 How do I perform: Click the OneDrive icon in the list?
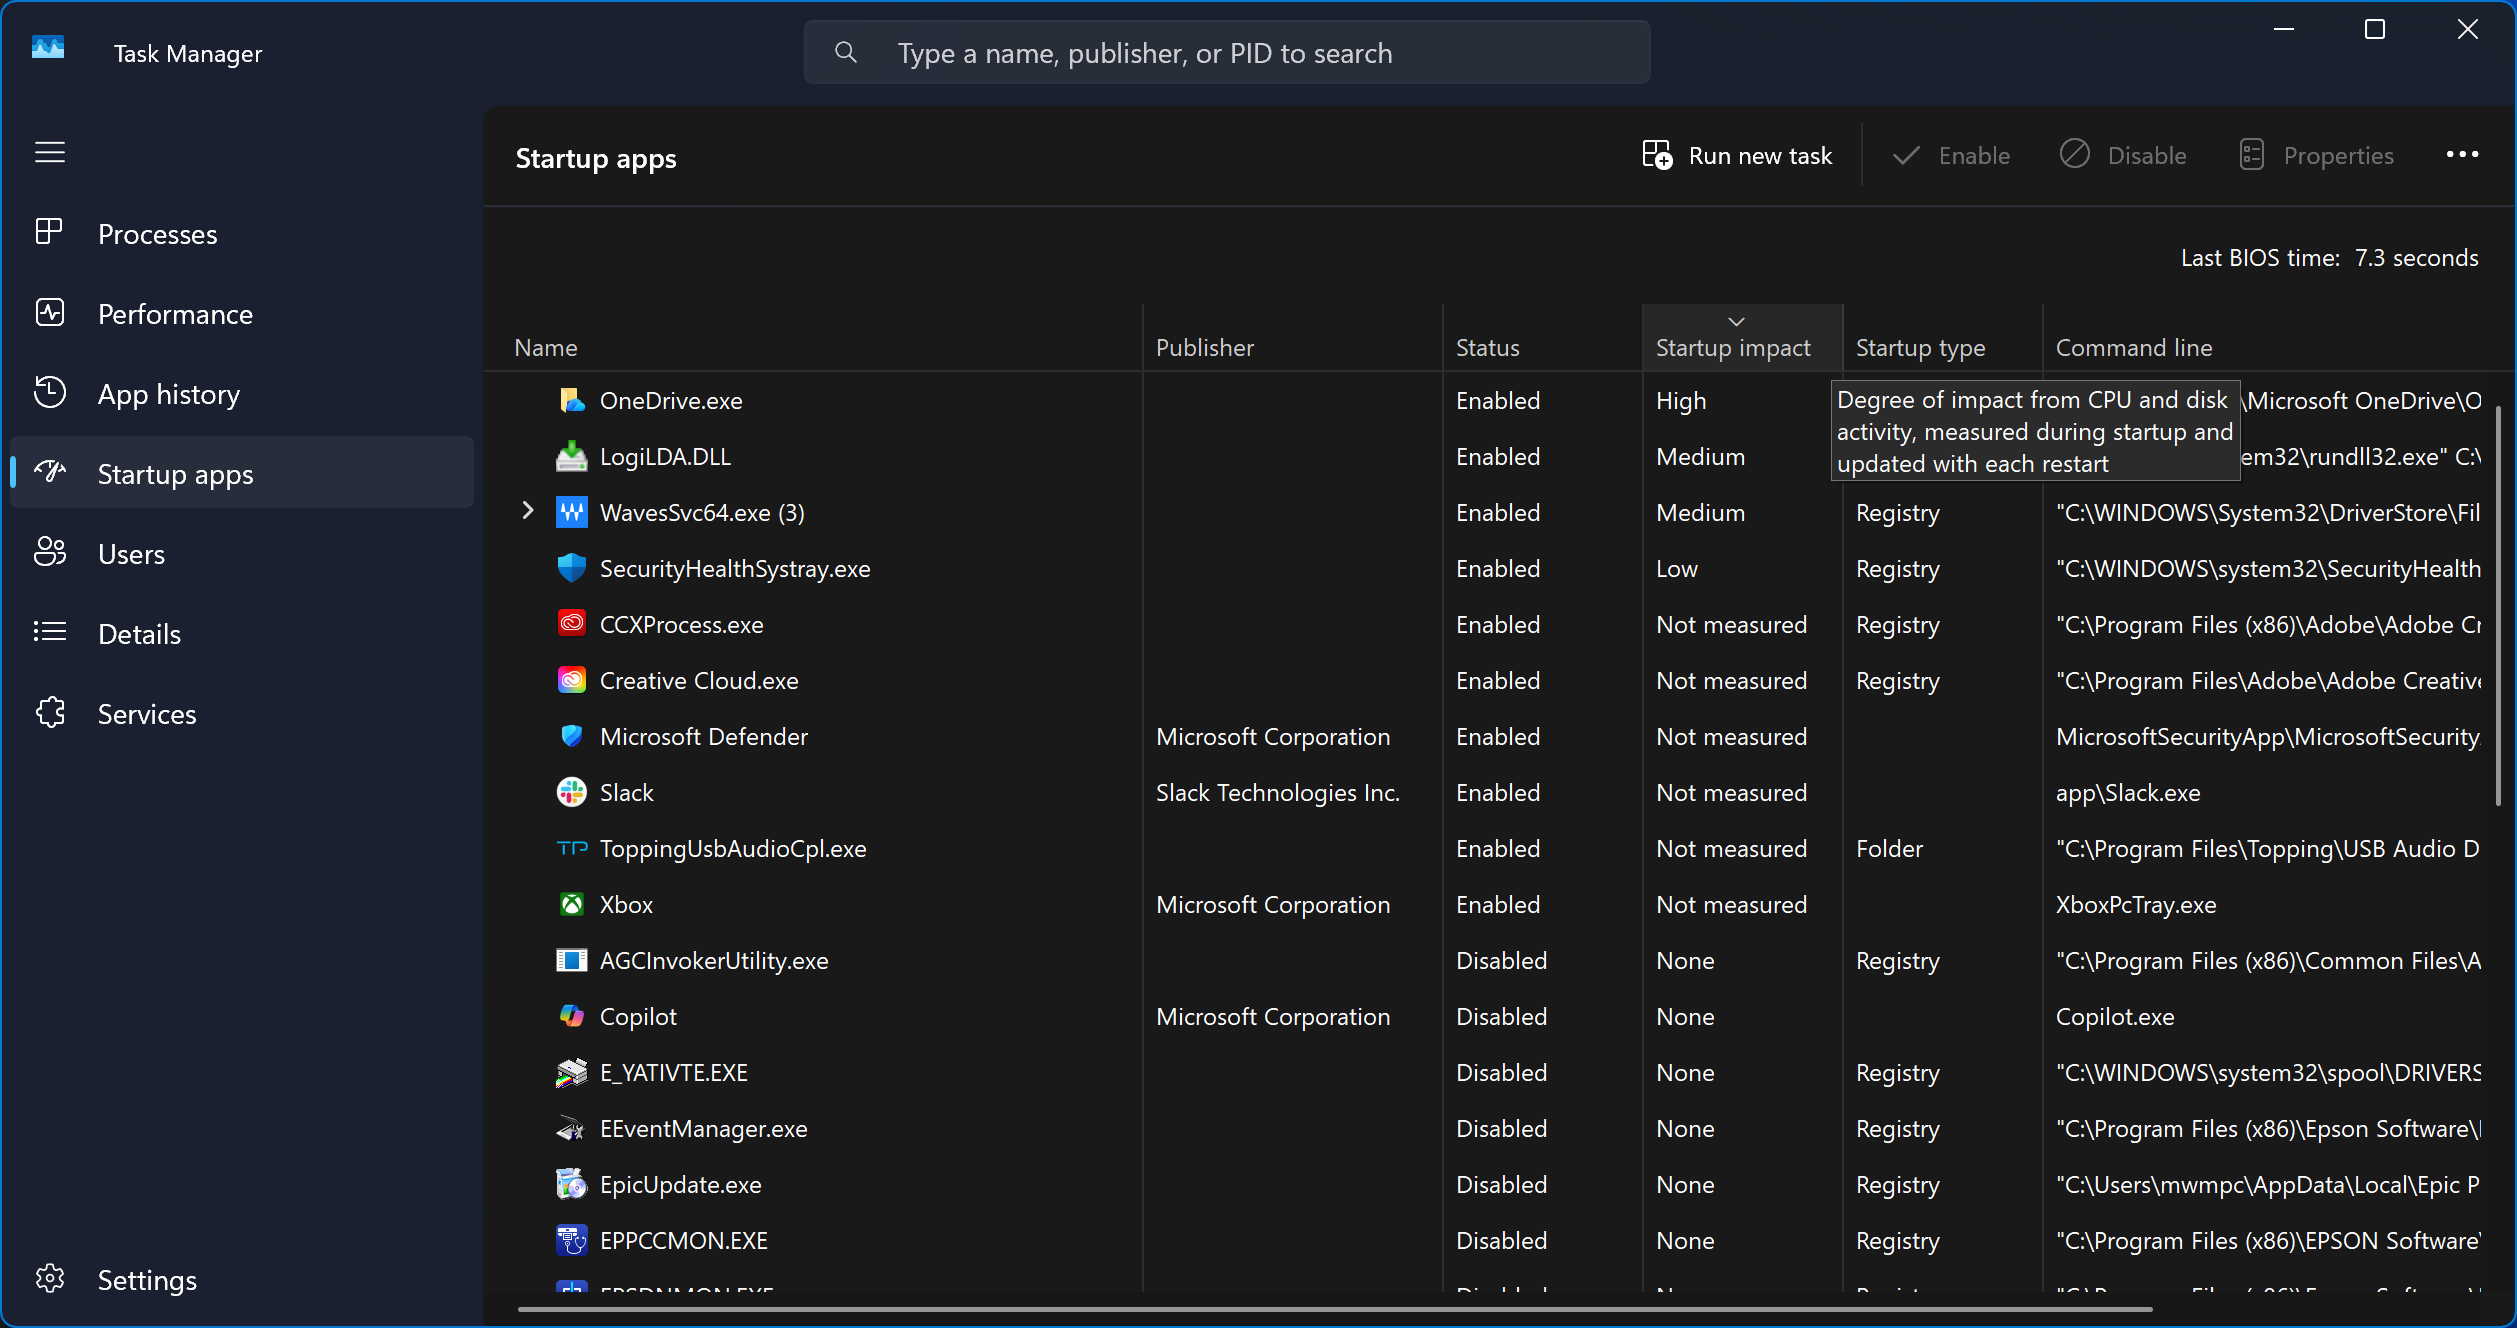[x=572, y=400]
